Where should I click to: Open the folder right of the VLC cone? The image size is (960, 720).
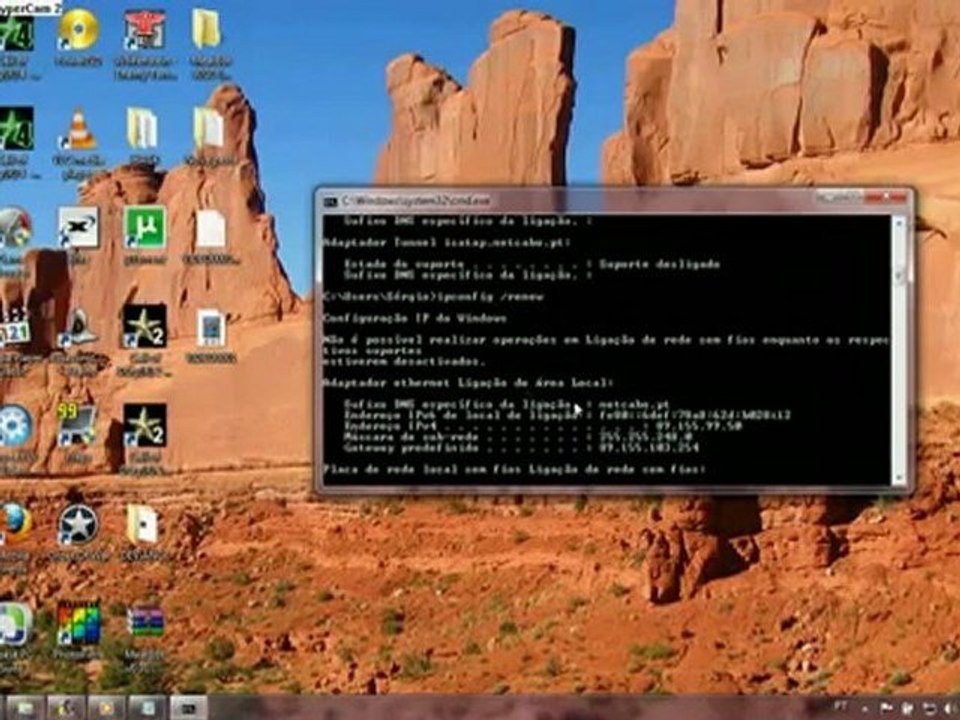(x=142, y=128)
